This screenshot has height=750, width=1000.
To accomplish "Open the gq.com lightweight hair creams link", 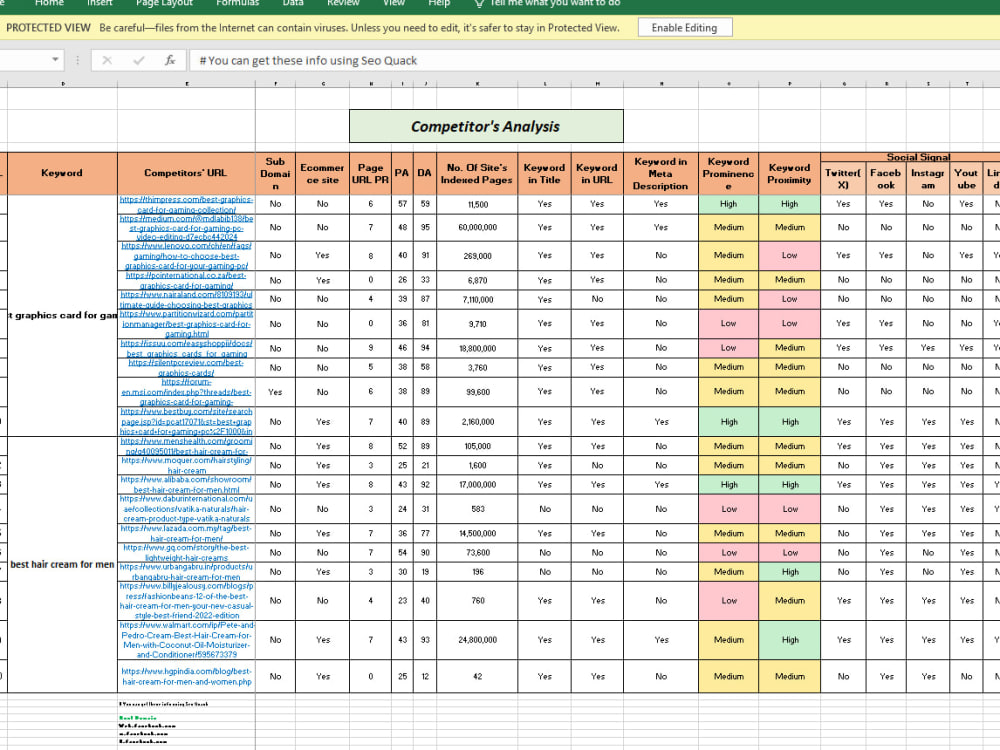I will [186, 552].
